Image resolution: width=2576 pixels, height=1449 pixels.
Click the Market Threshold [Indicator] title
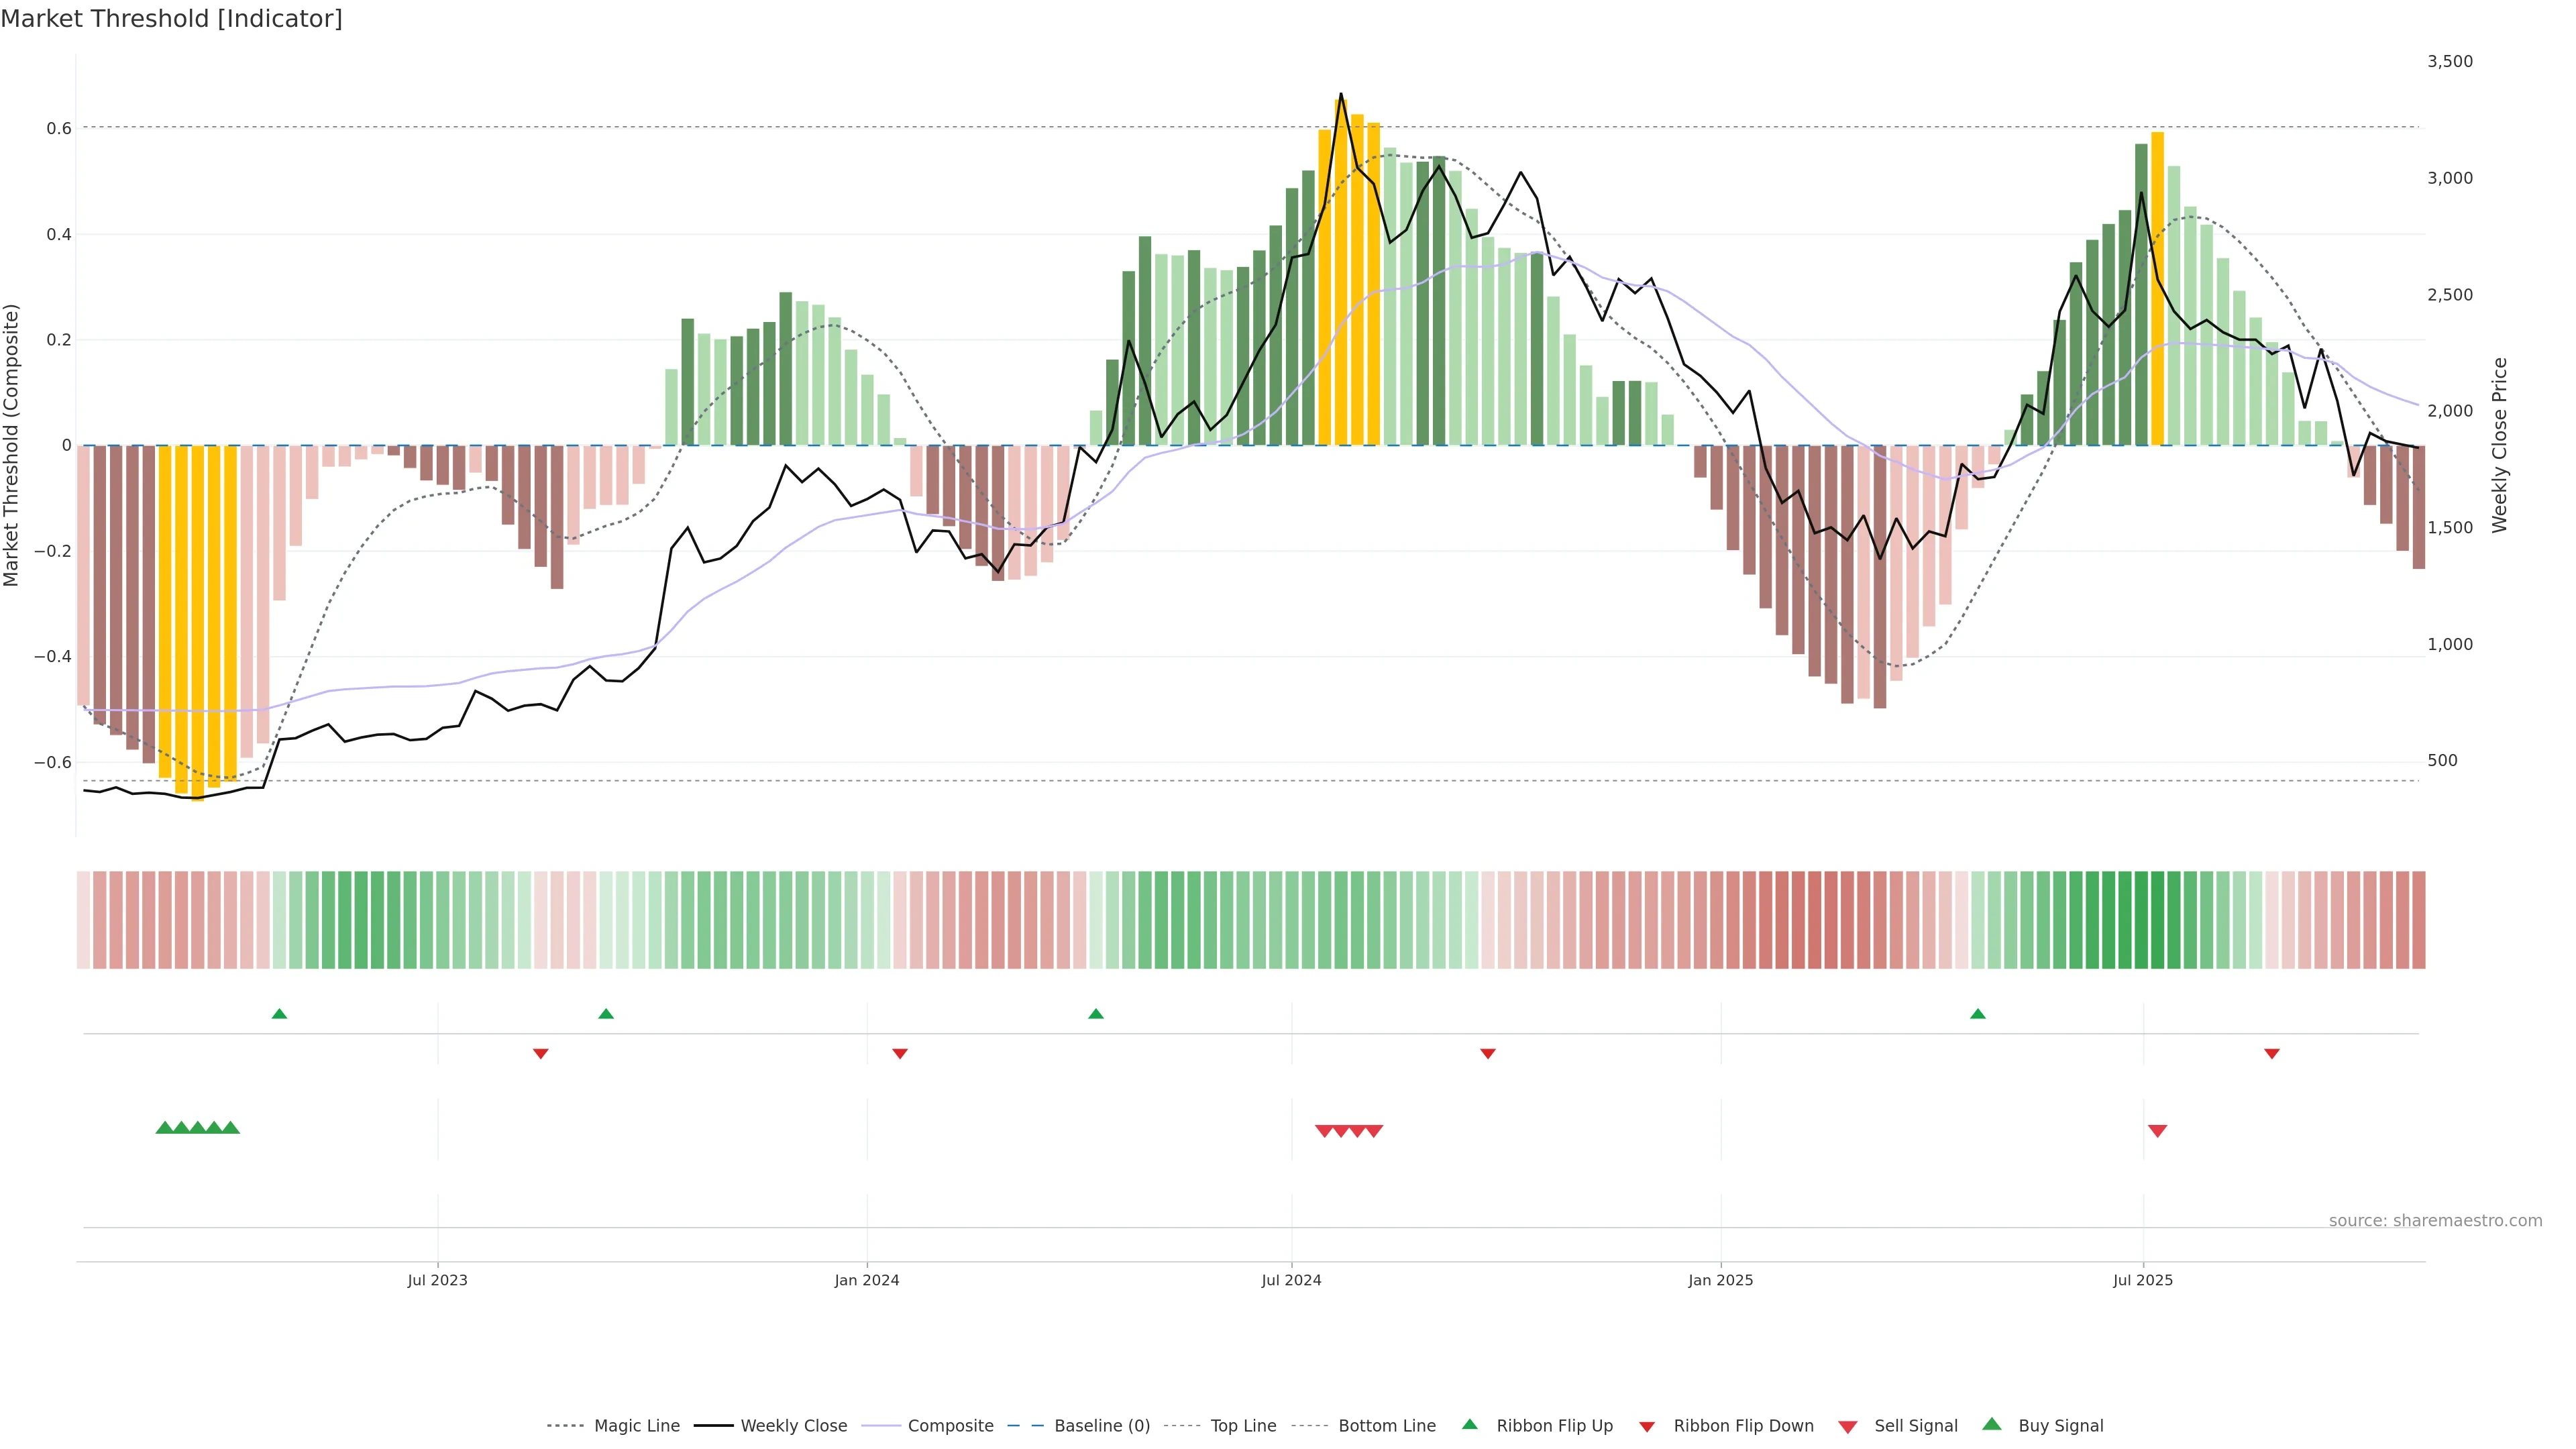[x=171, y=19]
